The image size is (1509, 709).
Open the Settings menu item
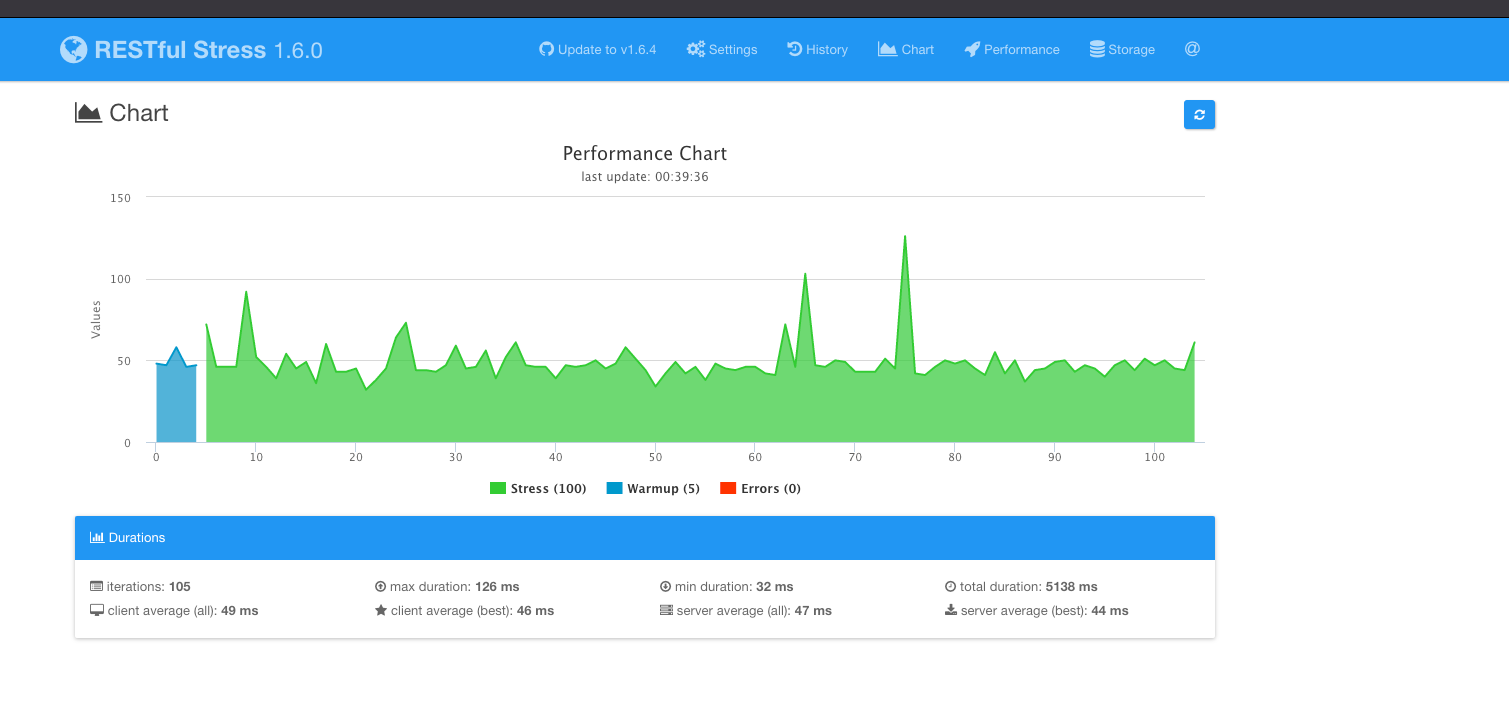(x=722, y=49)
